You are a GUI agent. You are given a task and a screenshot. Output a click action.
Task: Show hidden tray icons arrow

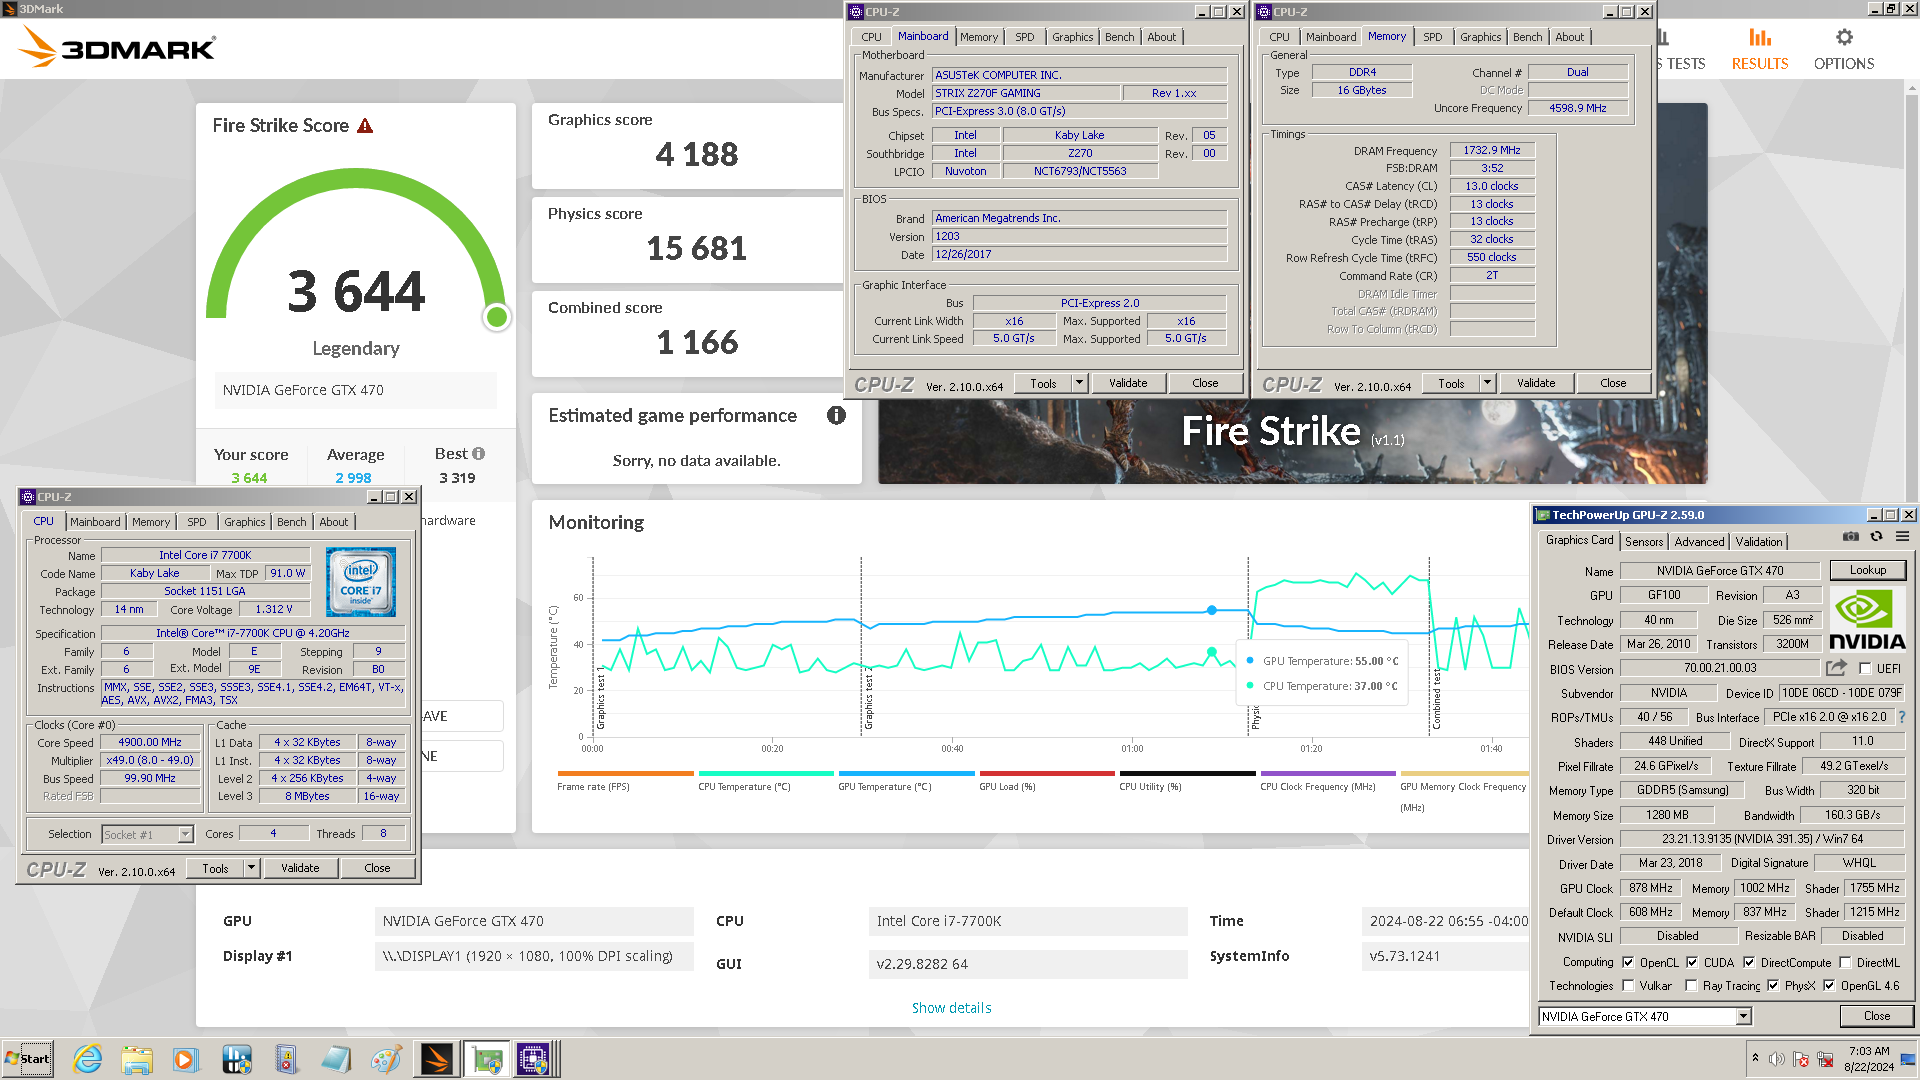pyautogui.click(x=1755, y=1058)
